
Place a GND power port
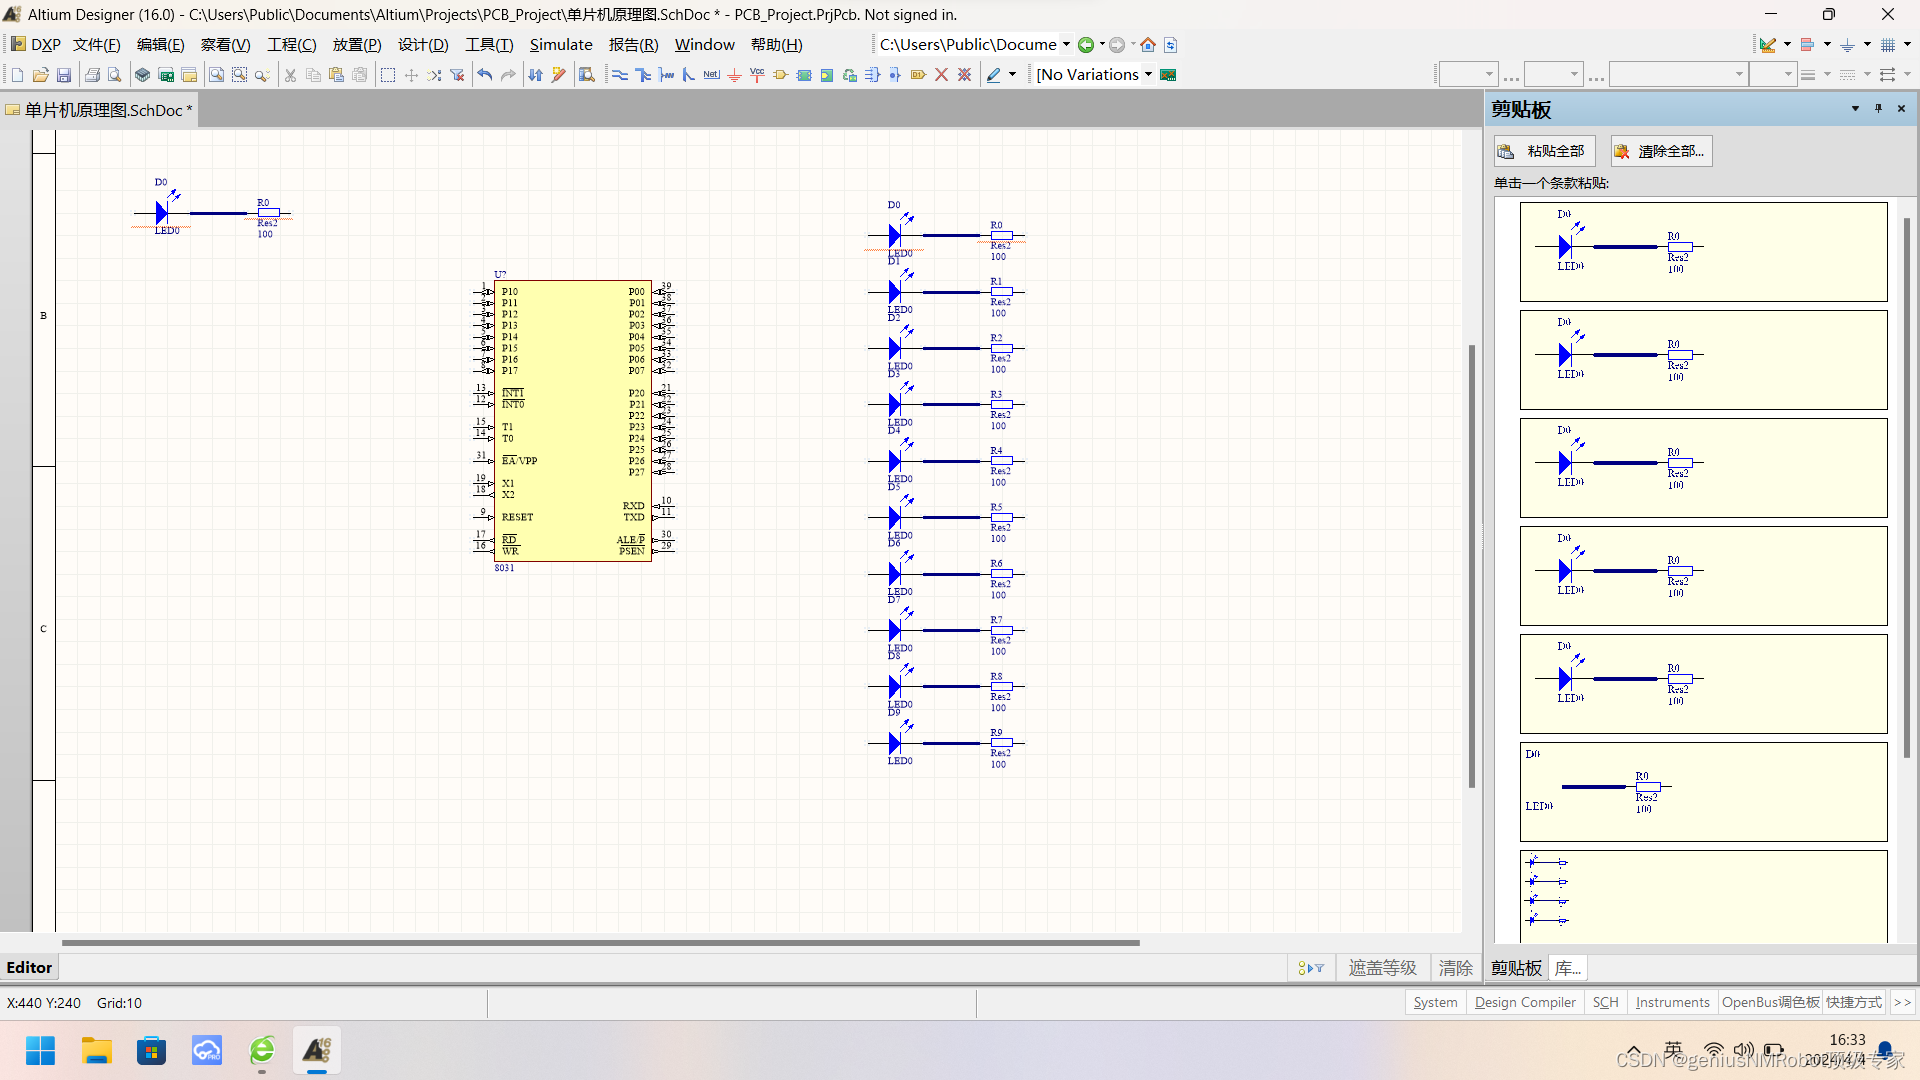pyautogui.click(x=735, y=74)
